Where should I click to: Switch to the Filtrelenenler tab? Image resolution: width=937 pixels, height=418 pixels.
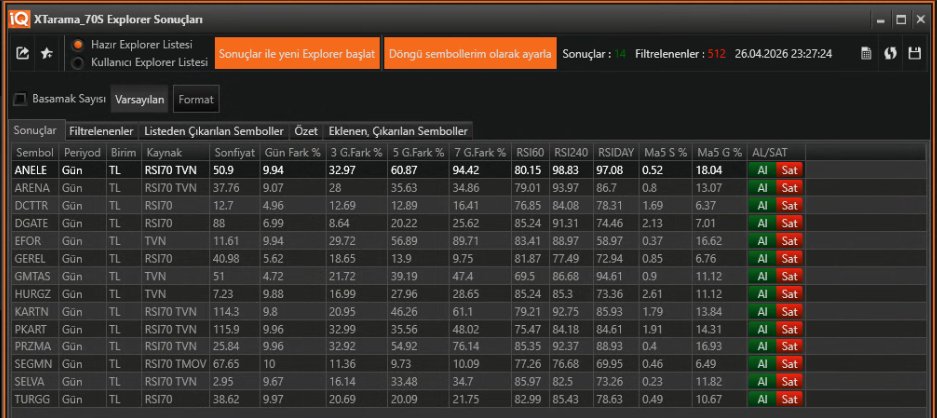(x=101, y=130)
